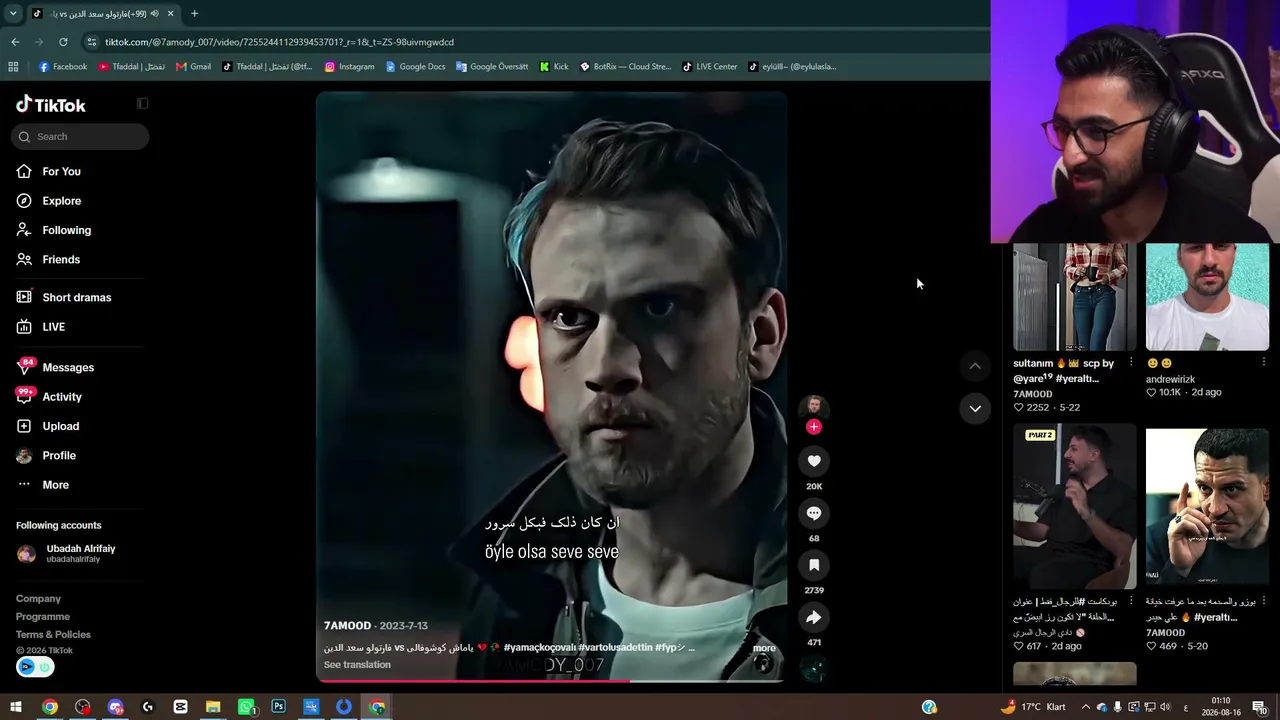1280x720 pixels.
Task: Open the PART 2 podcast video thumbnail
Action: [1075, 507]
